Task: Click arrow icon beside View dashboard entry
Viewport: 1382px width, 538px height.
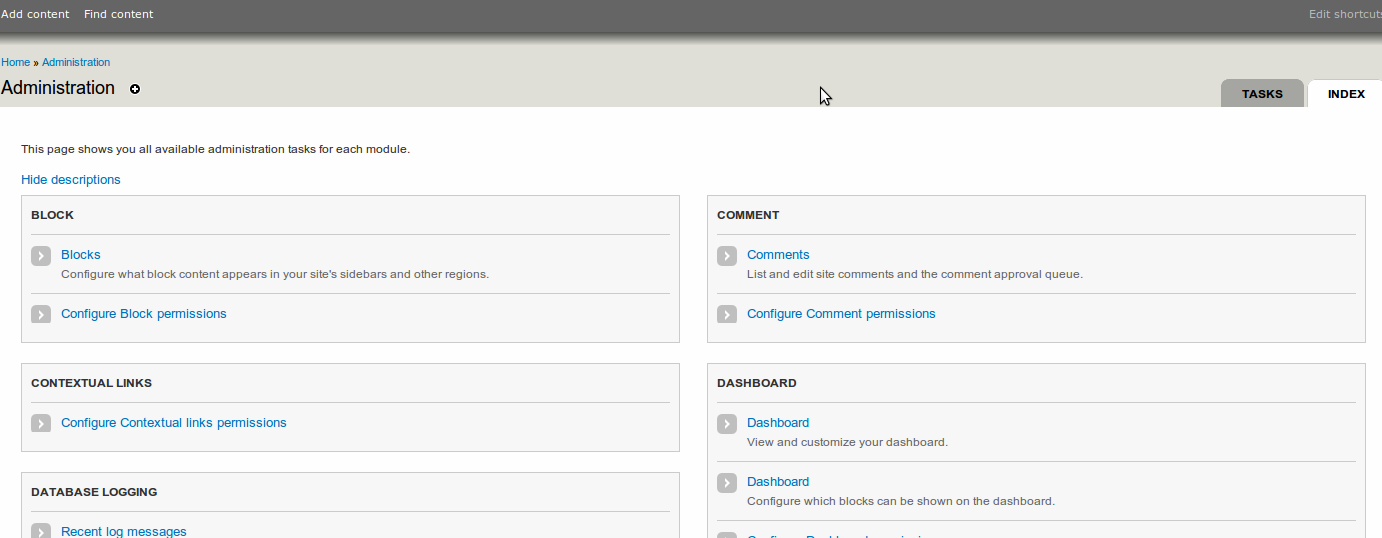Action: 727,424
